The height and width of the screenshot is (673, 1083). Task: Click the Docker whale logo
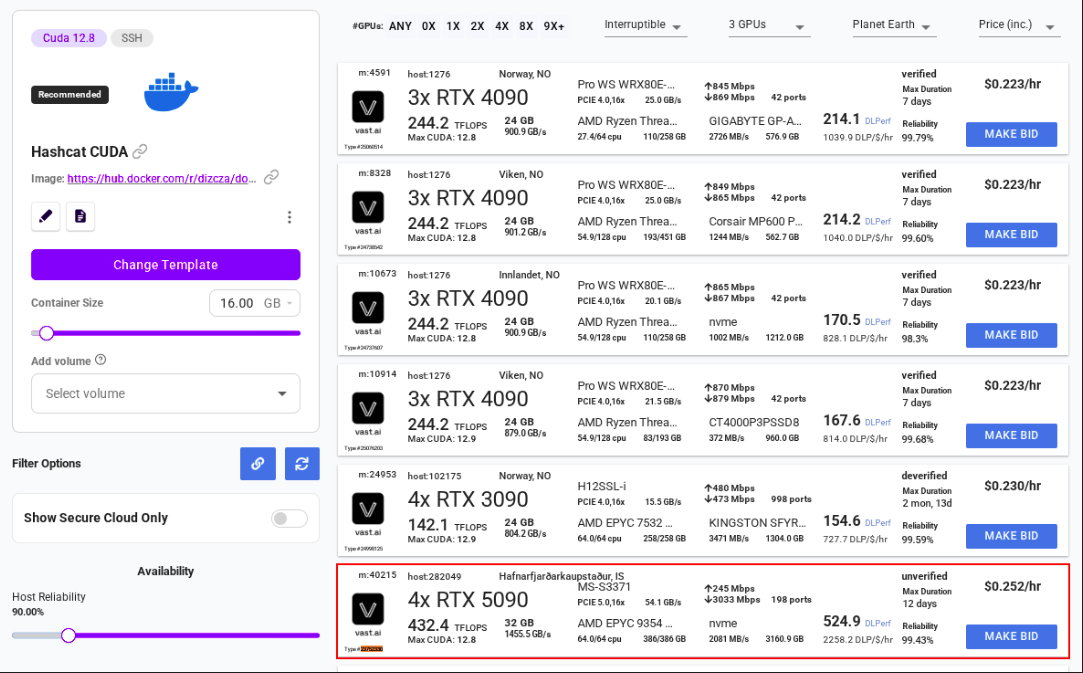(x=171, y=93)
